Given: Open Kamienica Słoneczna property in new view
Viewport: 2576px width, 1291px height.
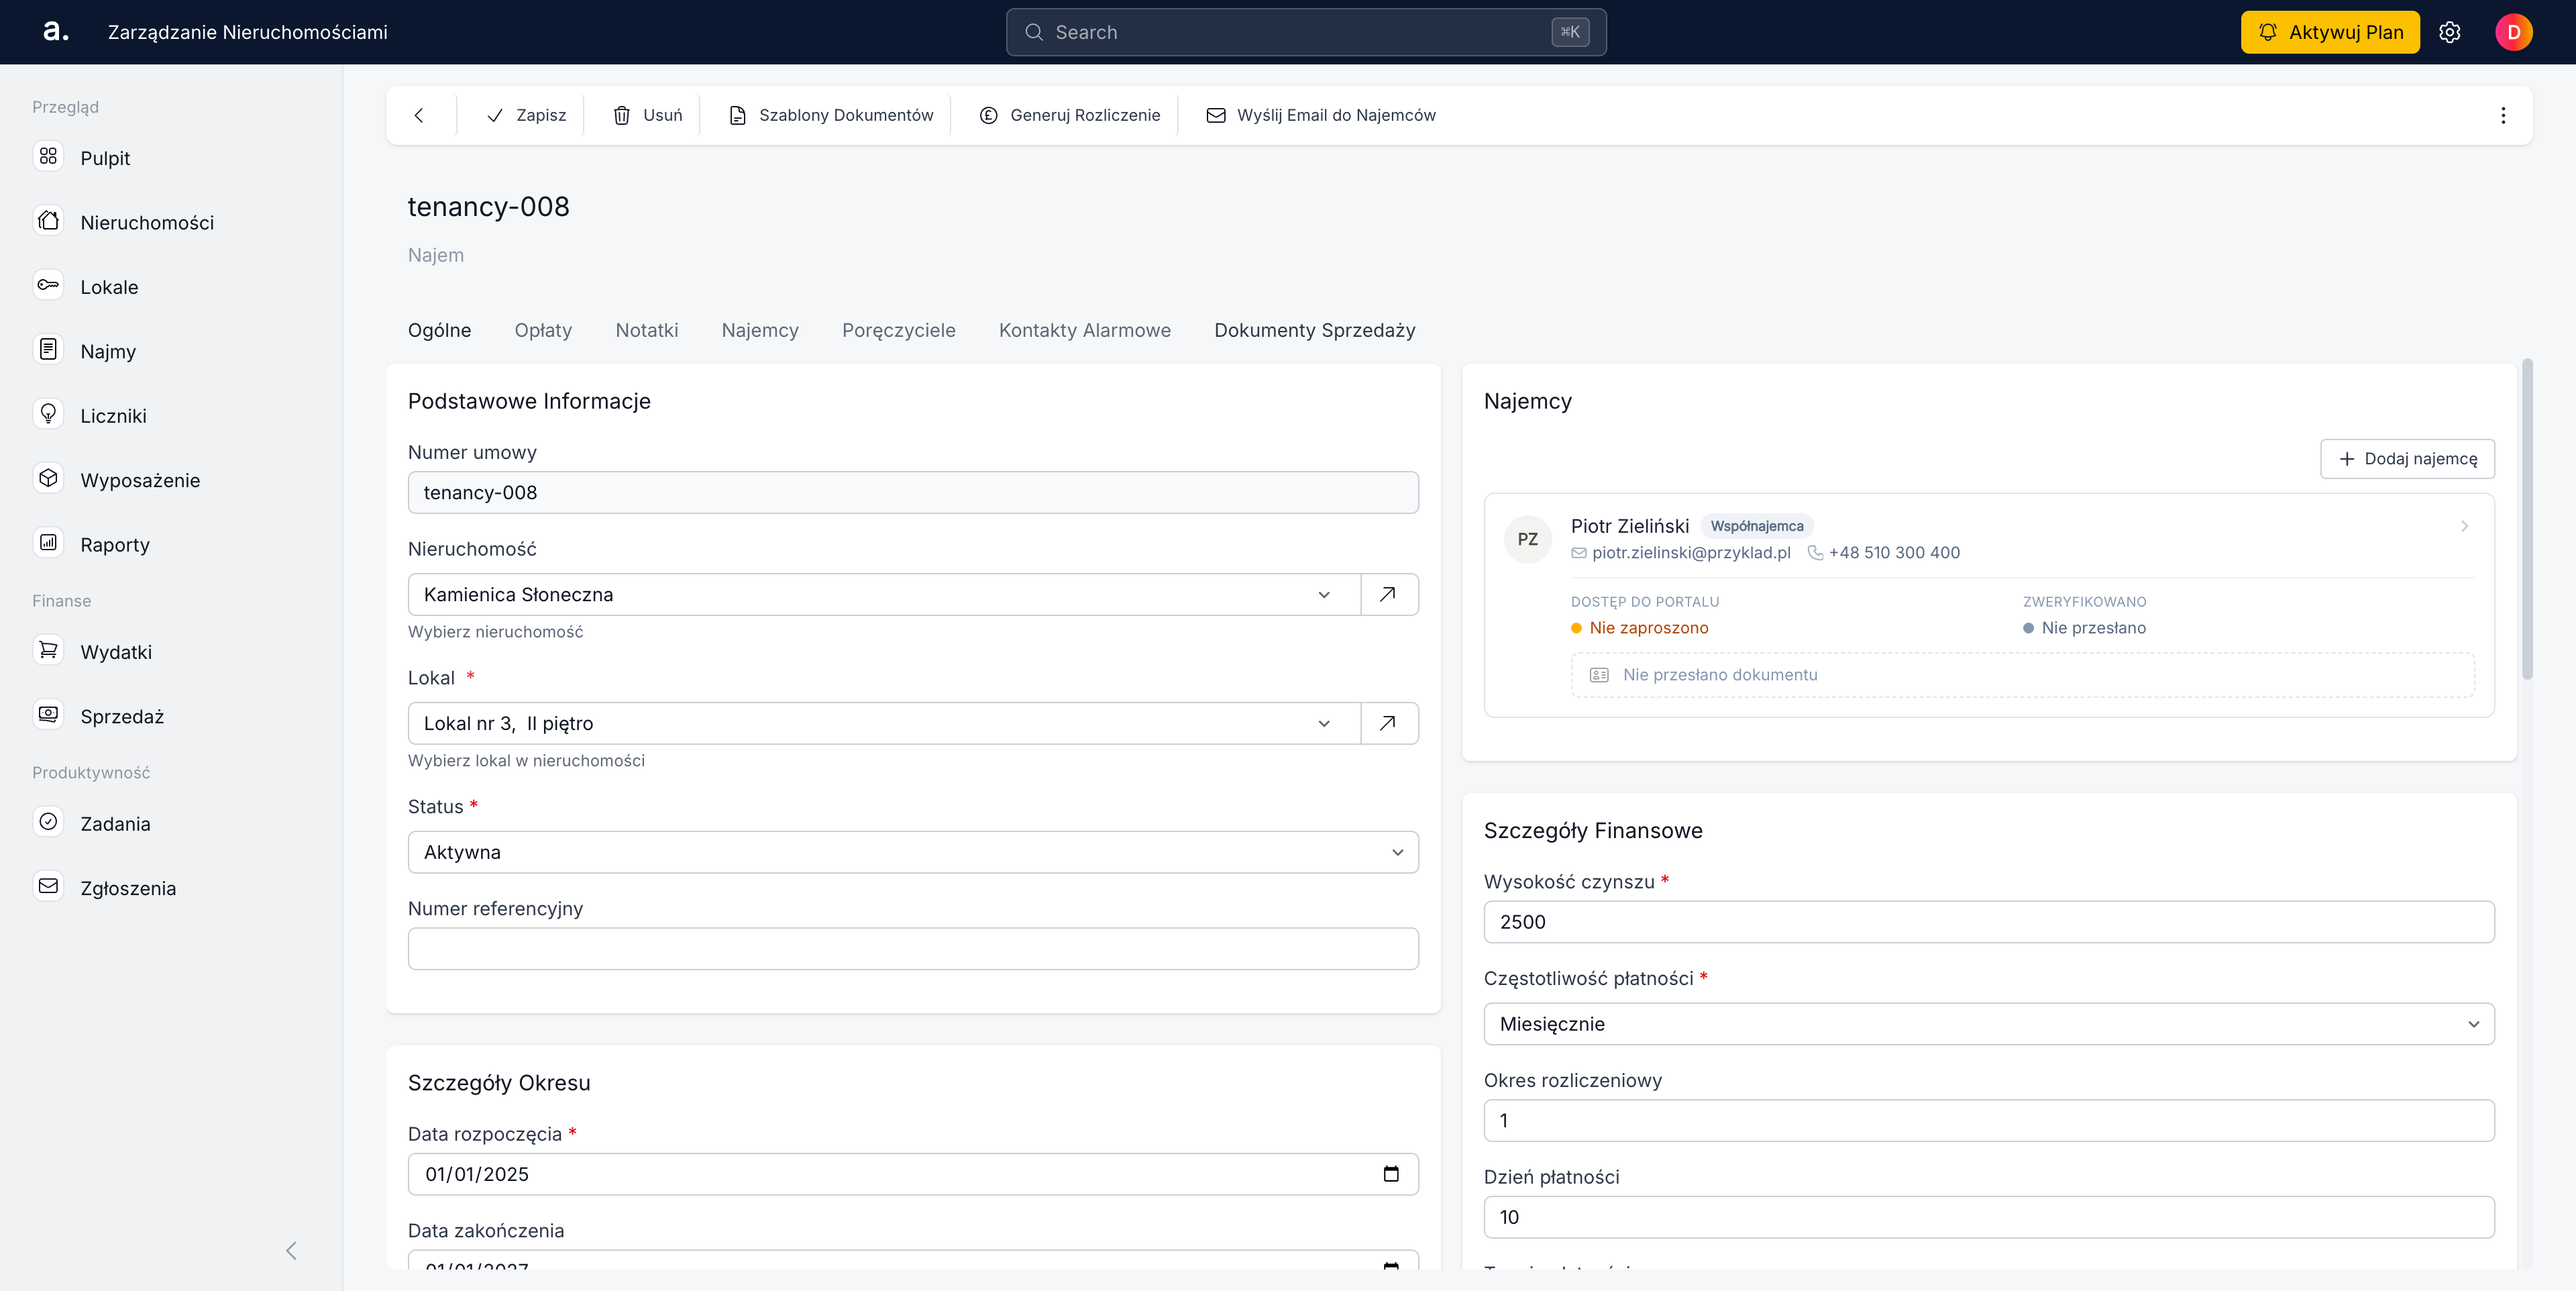Looking at the screenshot, I should [x=1388, y=594].
